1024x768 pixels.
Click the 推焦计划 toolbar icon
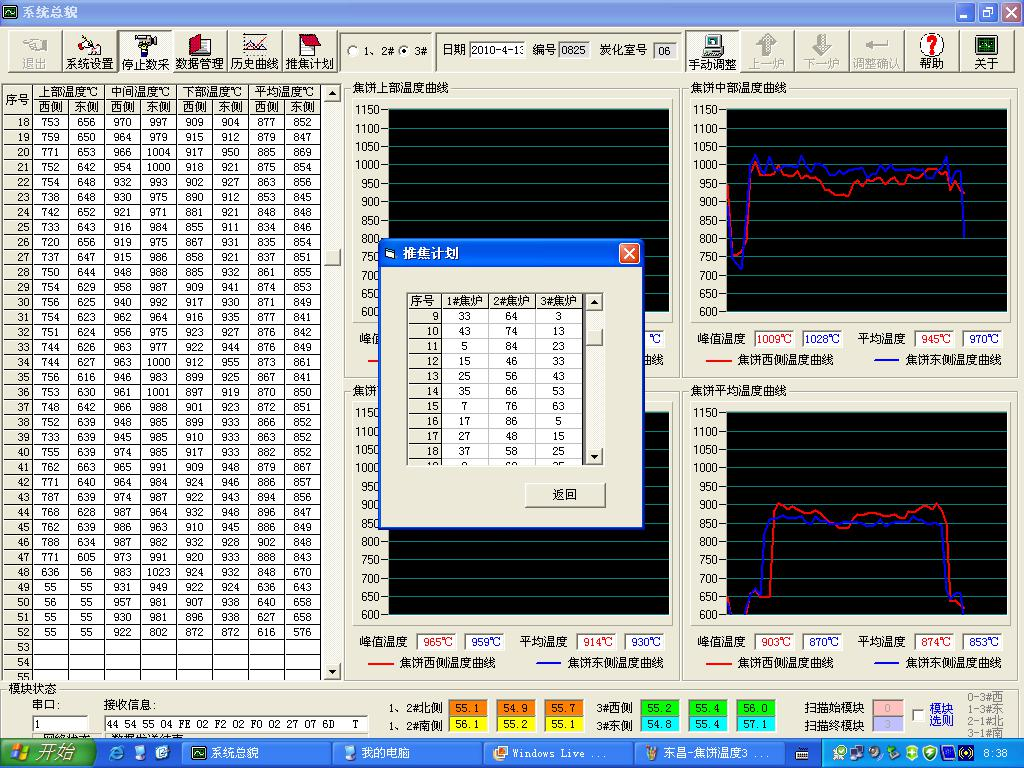click(x=309, y=51)
